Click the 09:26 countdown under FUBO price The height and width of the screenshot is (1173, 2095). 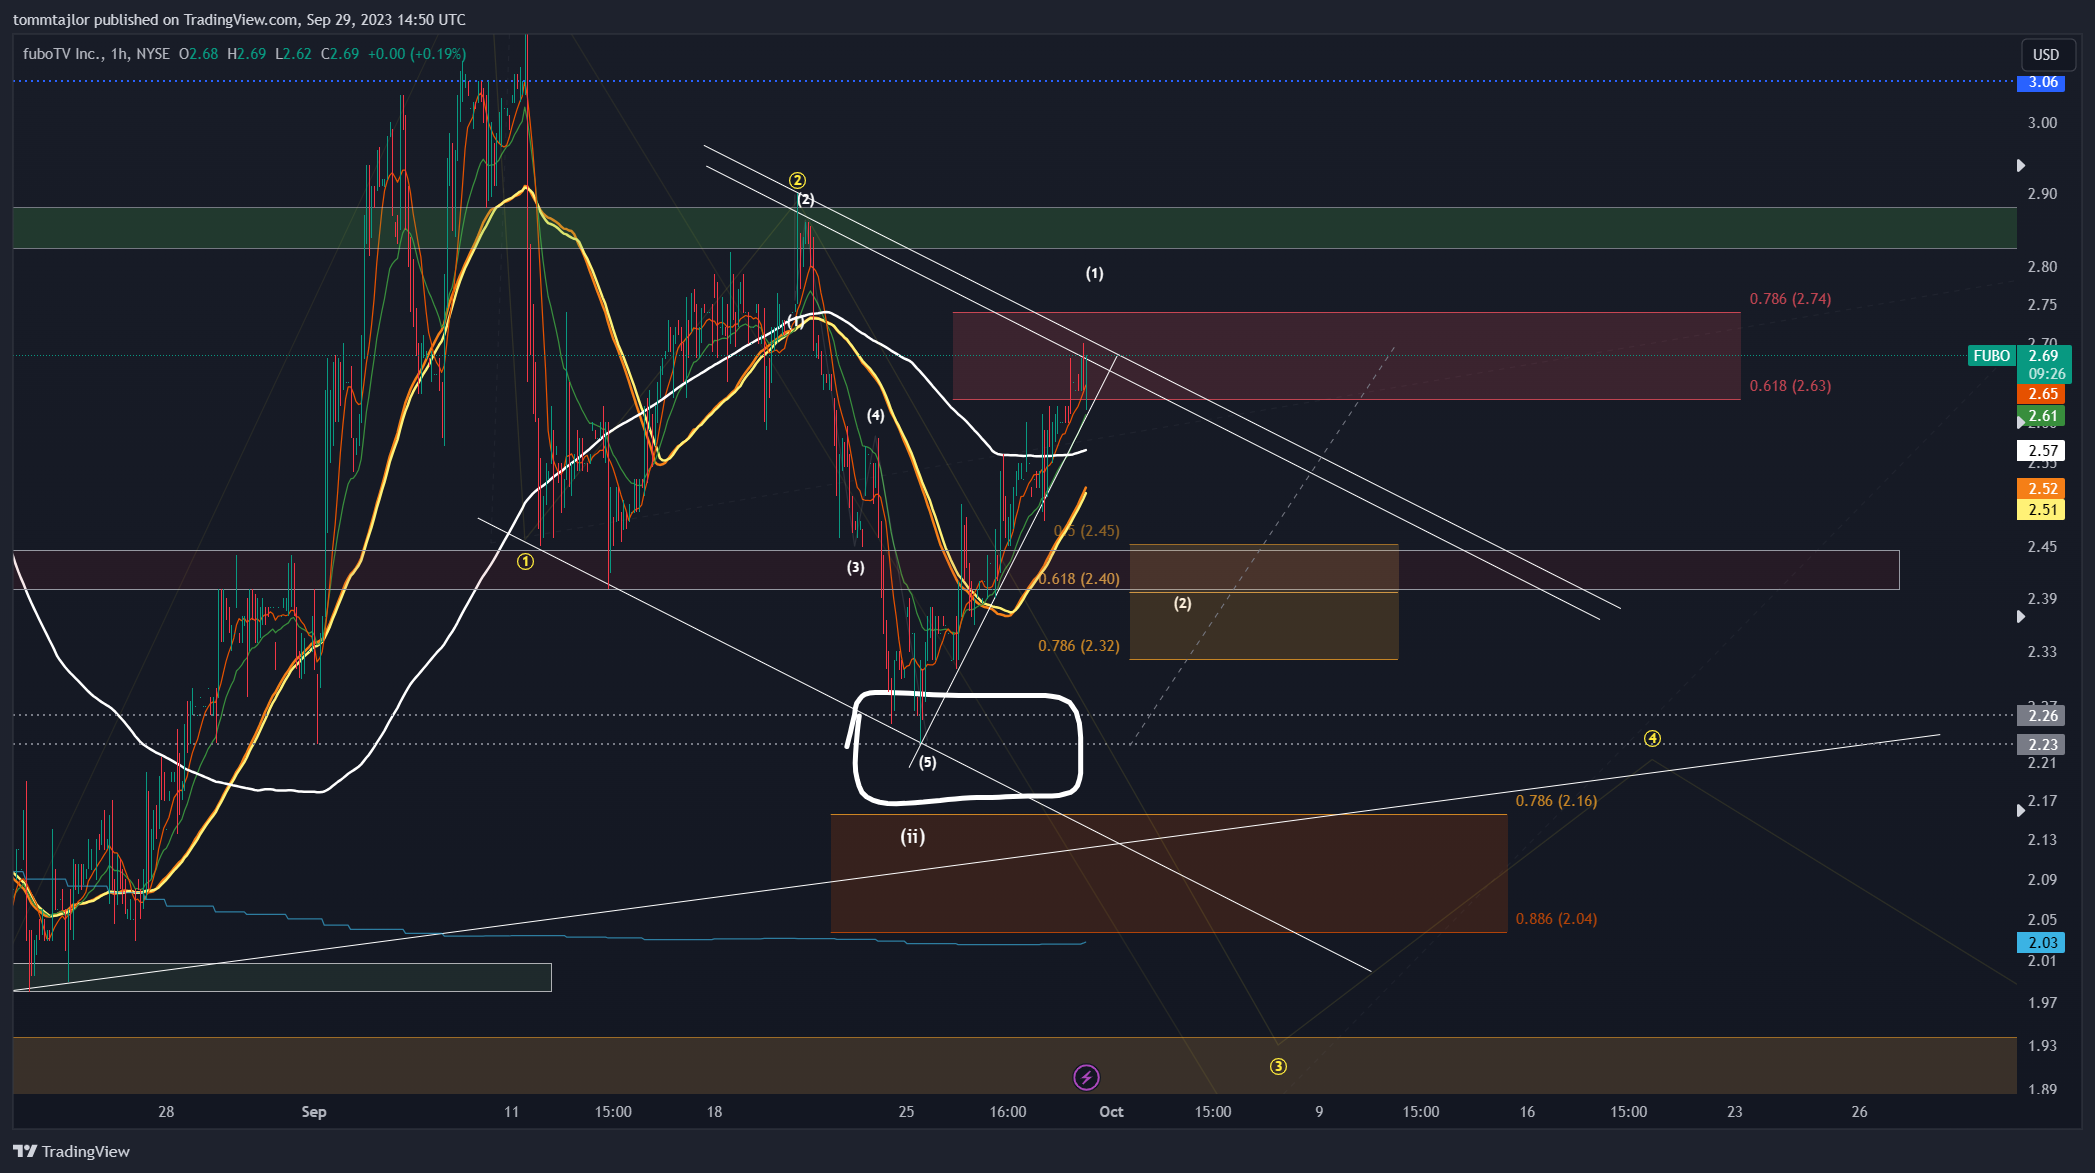coord(2046,374)
